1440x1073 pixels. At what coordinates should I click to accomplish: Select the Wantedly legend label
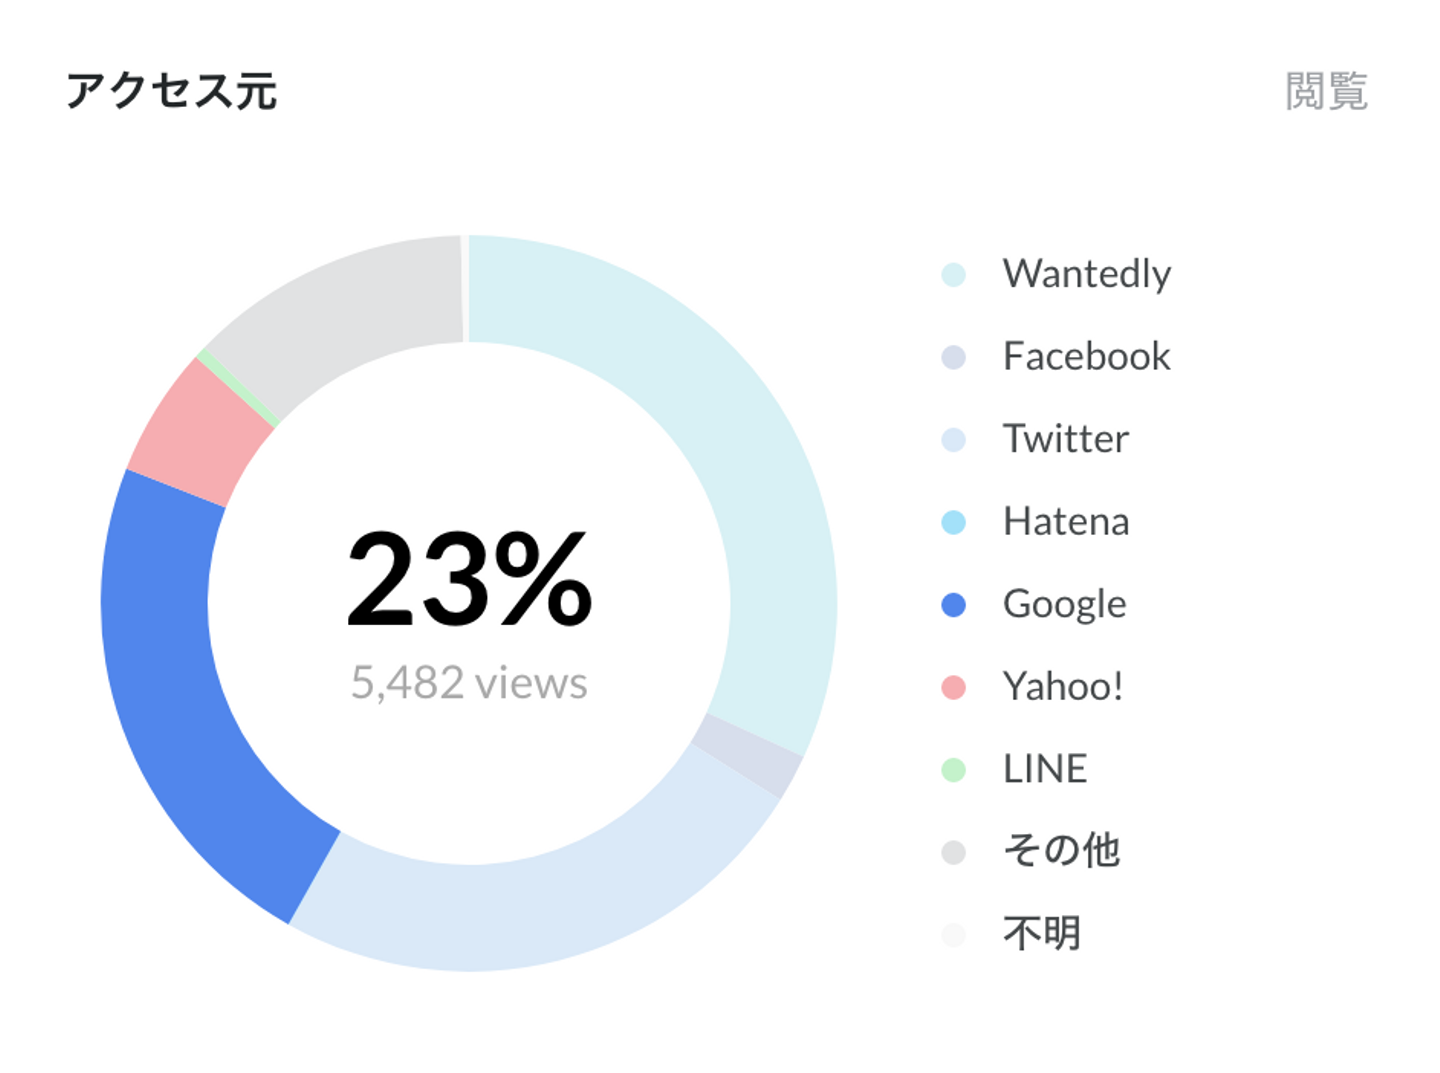point(1087,274)
